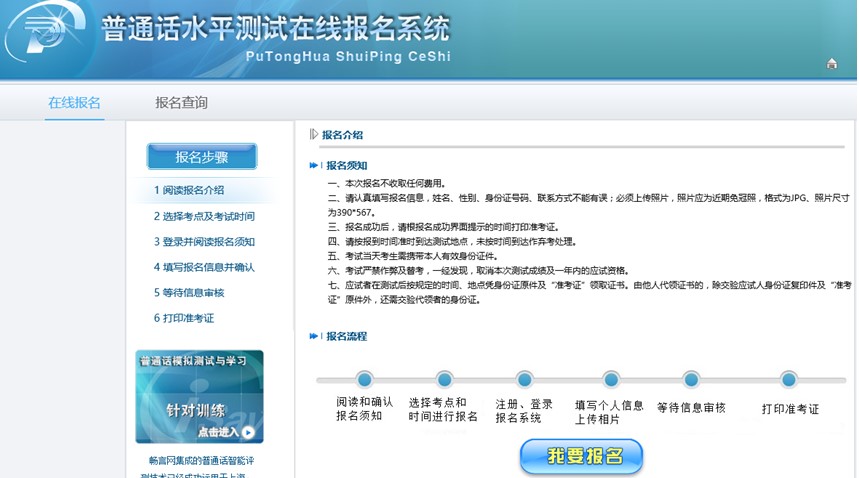Image resolution: width=859 pixels, height=478 pixels.
Task: Go to step 6 打印准考证 in sidebar
Action: (184, 318)
